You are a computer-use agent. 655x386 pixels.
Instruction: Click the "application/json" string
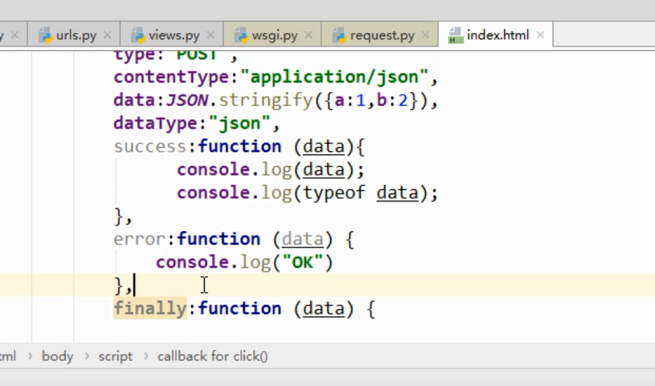pos(335,77)
